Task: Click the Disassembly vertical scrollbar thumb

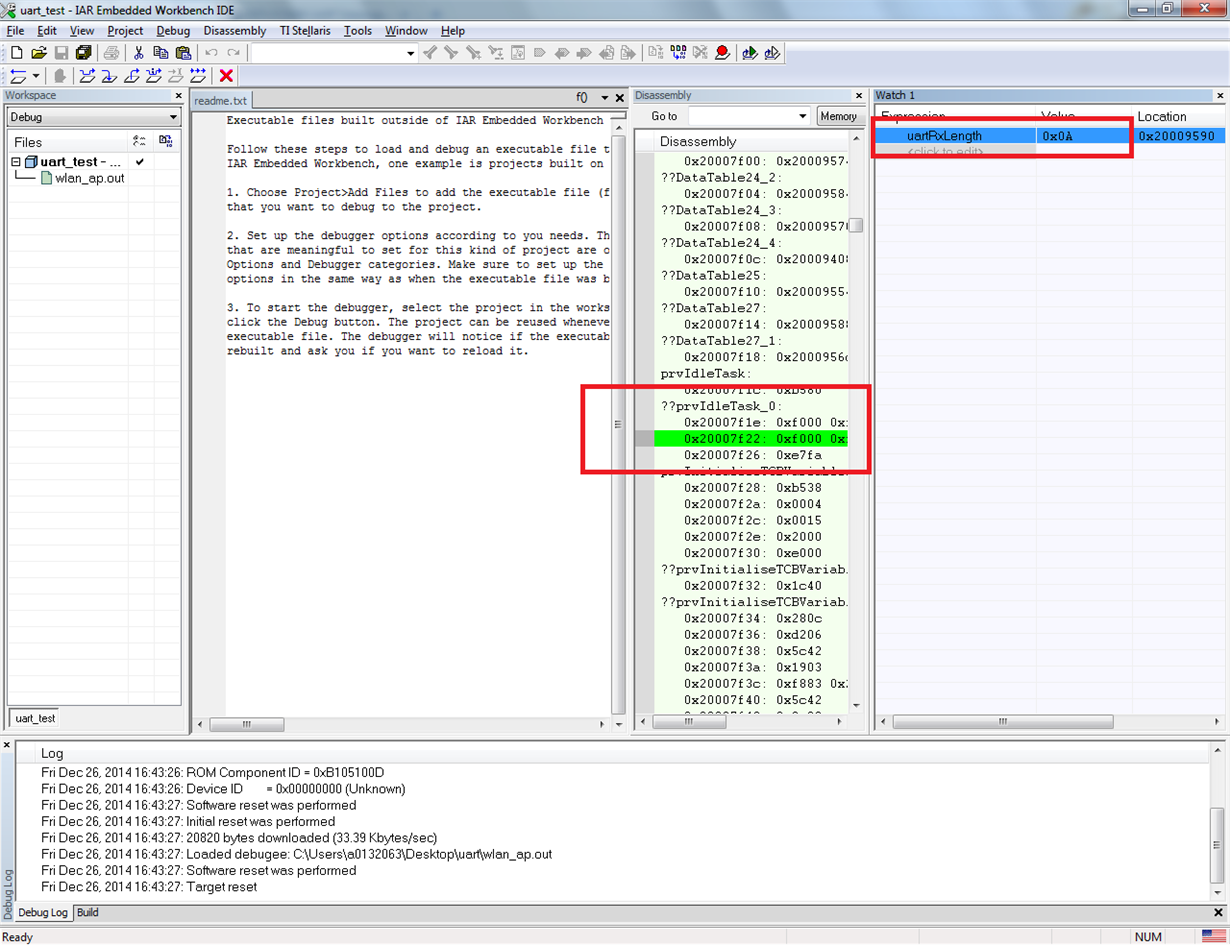Action: [x=856, y=226]
